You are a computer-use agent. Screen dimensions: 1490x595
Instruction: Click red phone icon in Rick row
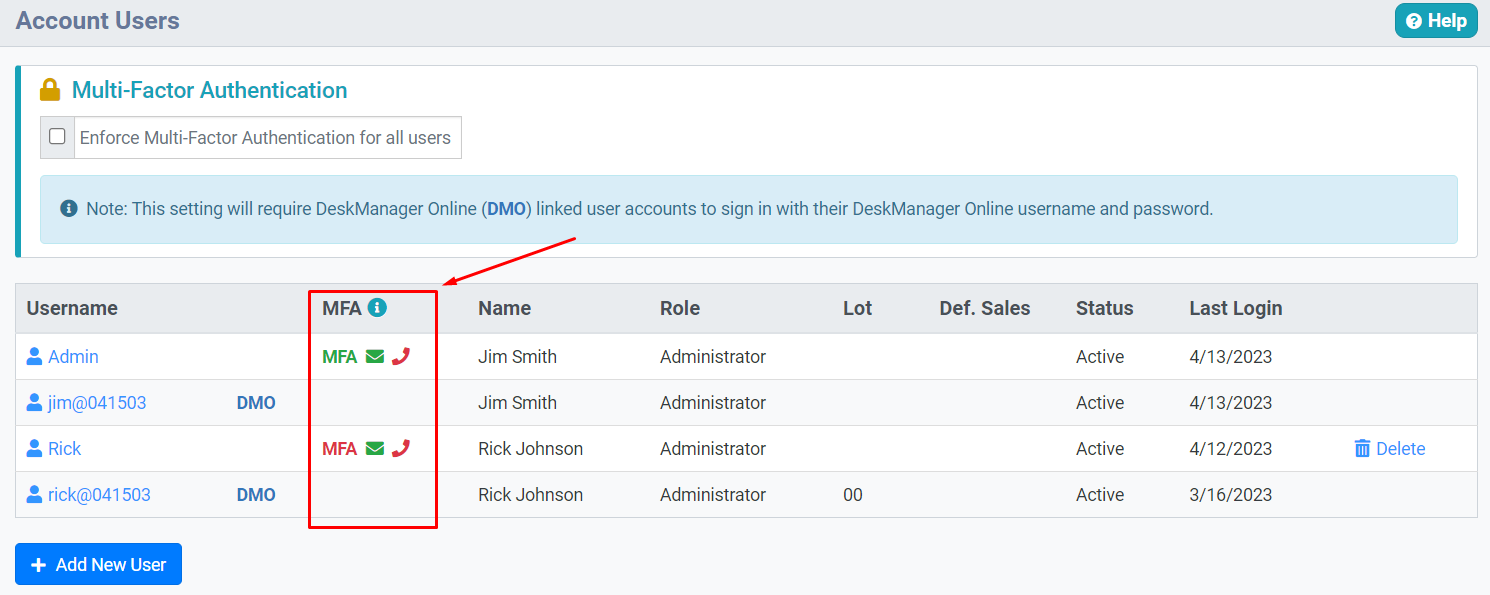pos(401,449)
